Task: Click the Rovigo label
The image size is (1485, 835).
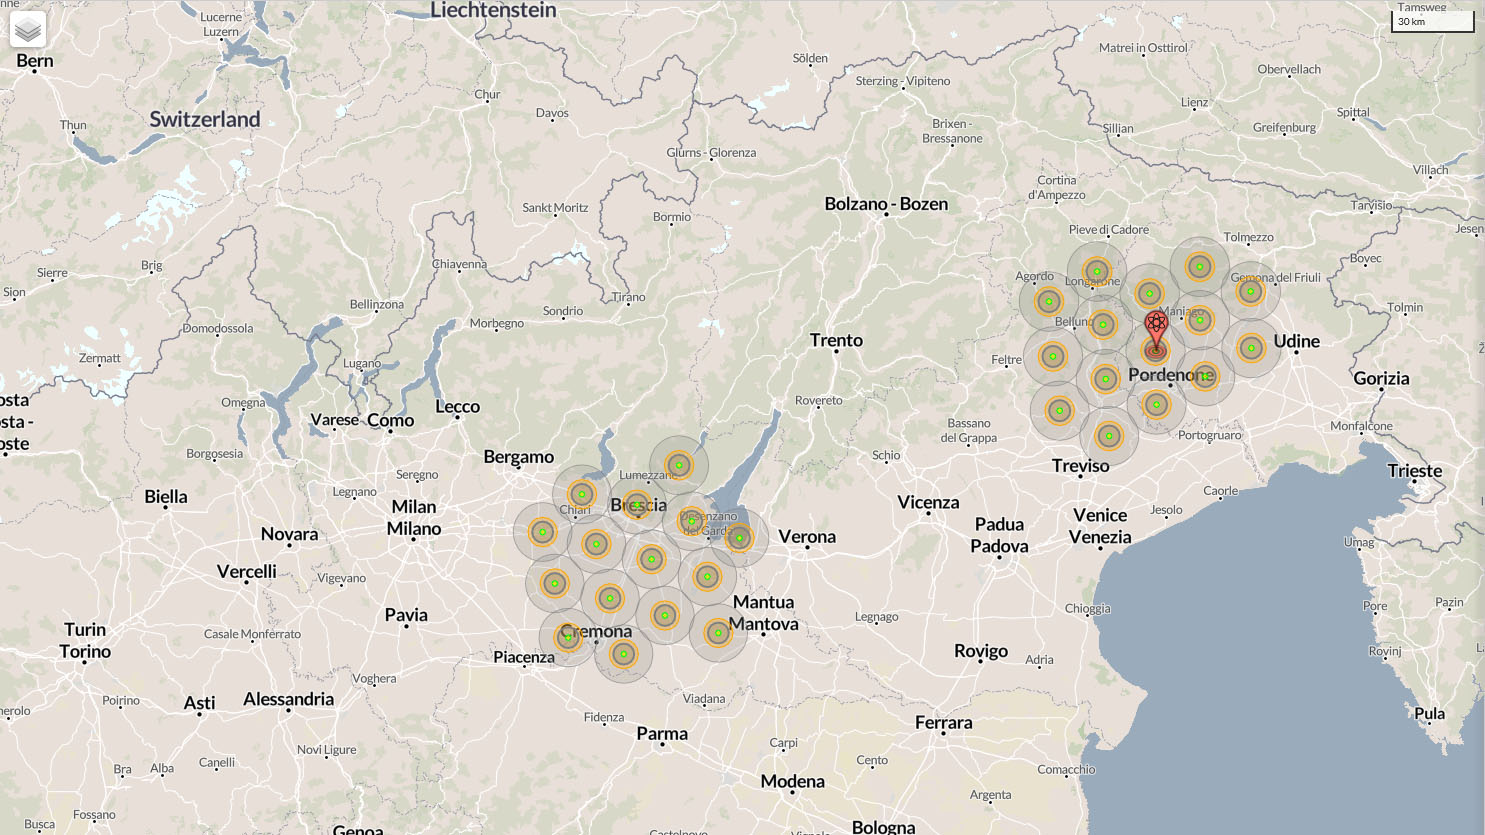Action: coord(981,651)
